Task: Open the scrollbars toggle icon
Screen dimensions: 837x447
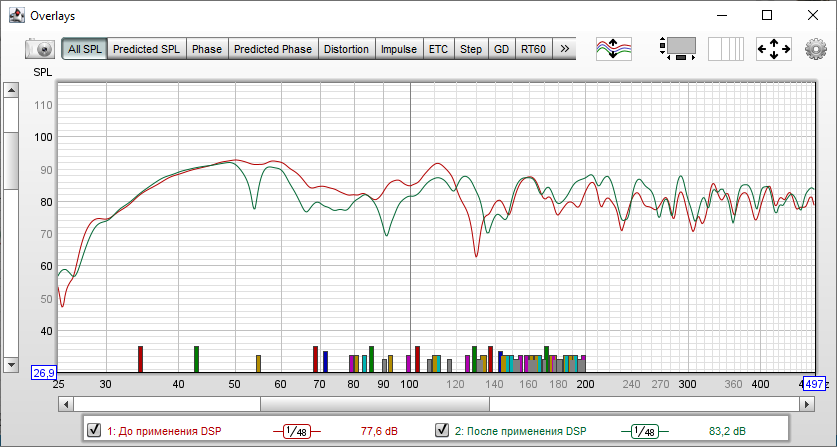Action: click(678, 48)
